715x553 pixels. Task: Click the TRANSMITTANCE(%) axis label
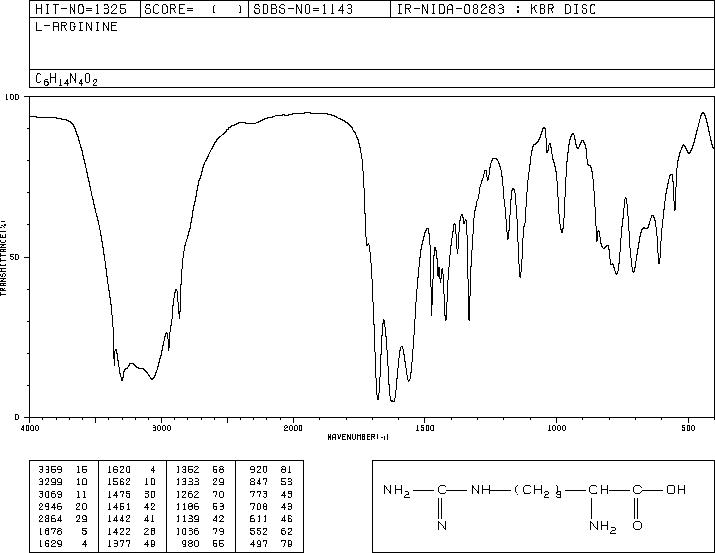[x=3, y=258]
